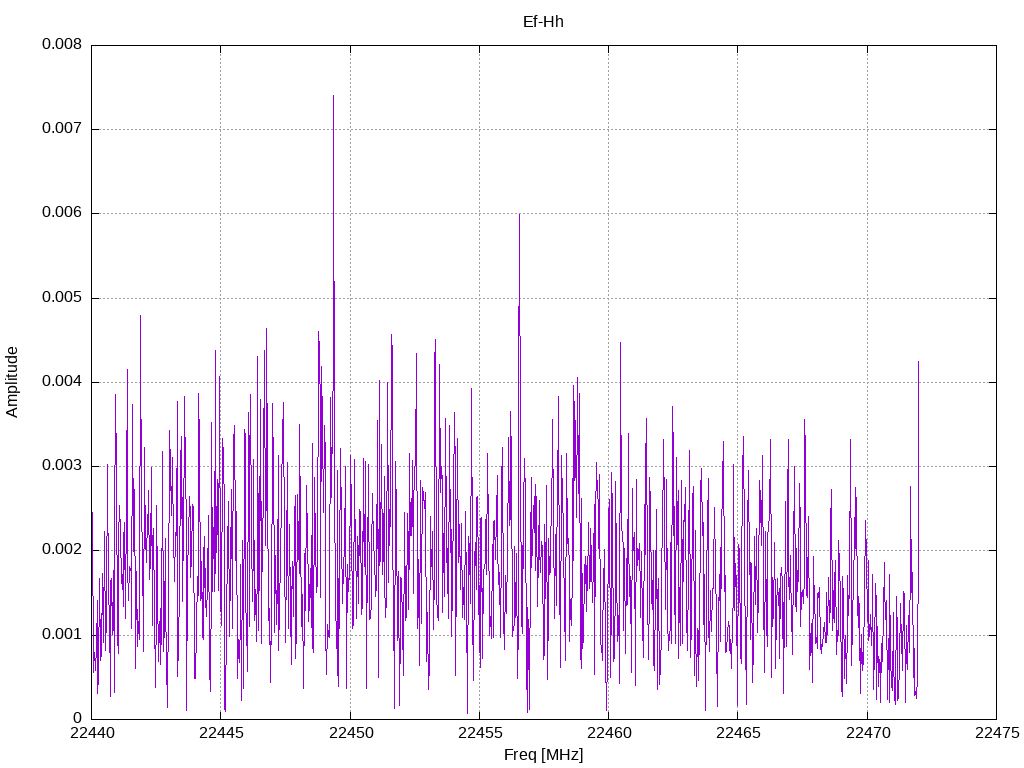Click y-axis tick label 0.005

click(x=62, y=297)
